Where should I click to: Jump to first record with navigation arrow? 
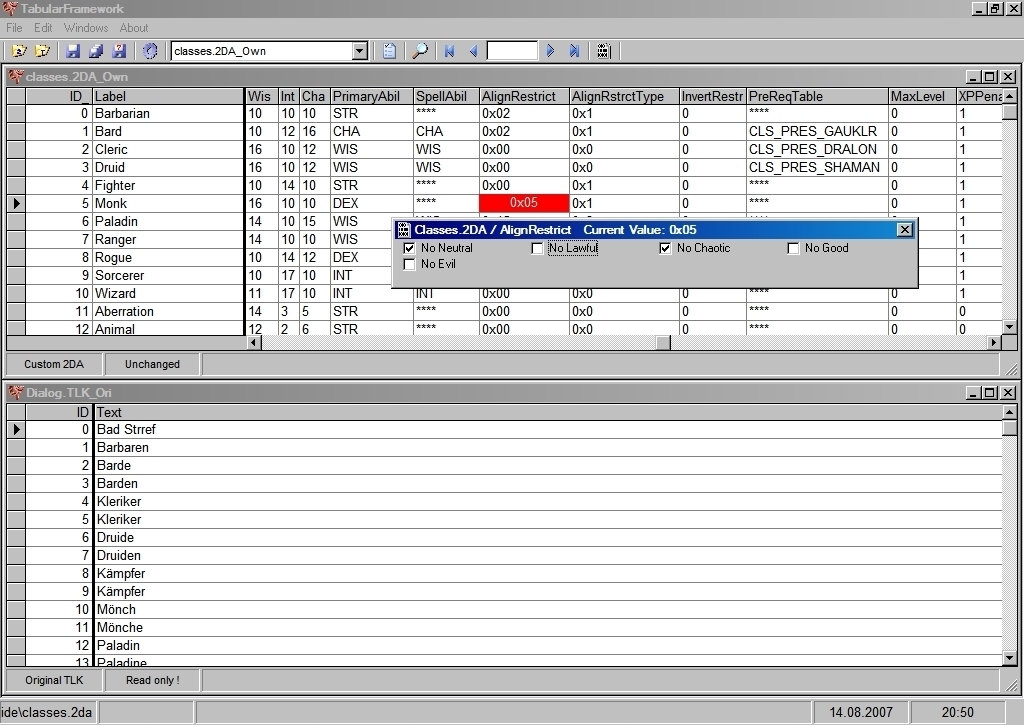tap(450, 51)
